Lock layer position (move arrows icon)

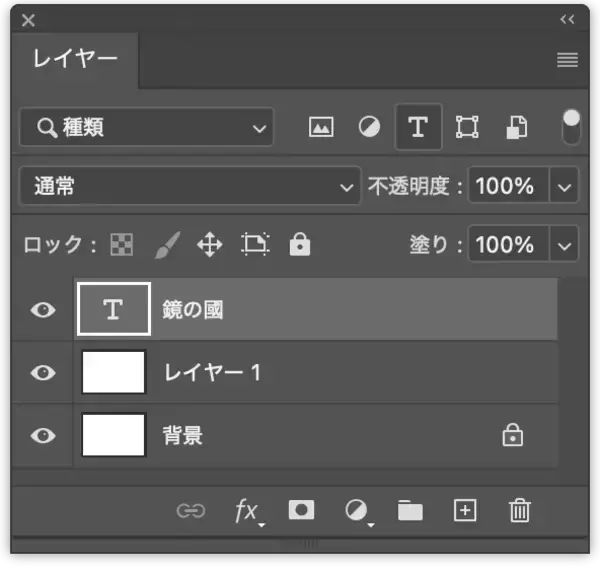click(210, 245)
